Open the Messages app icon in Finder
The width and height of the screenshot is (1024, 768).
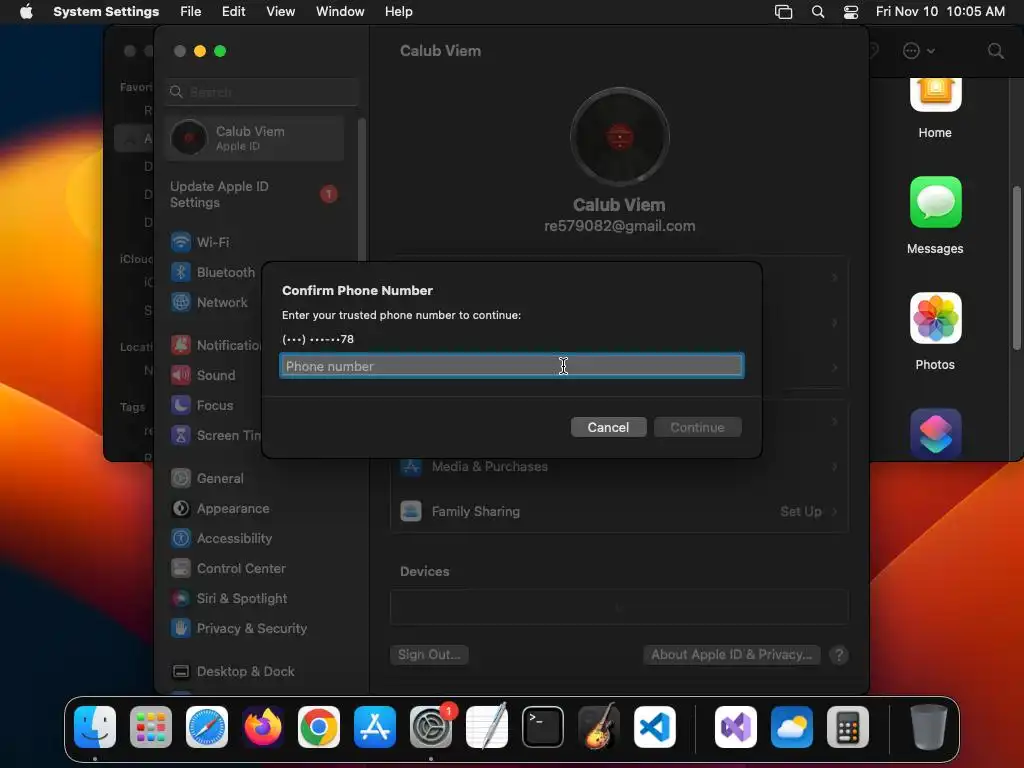[935, 202]
